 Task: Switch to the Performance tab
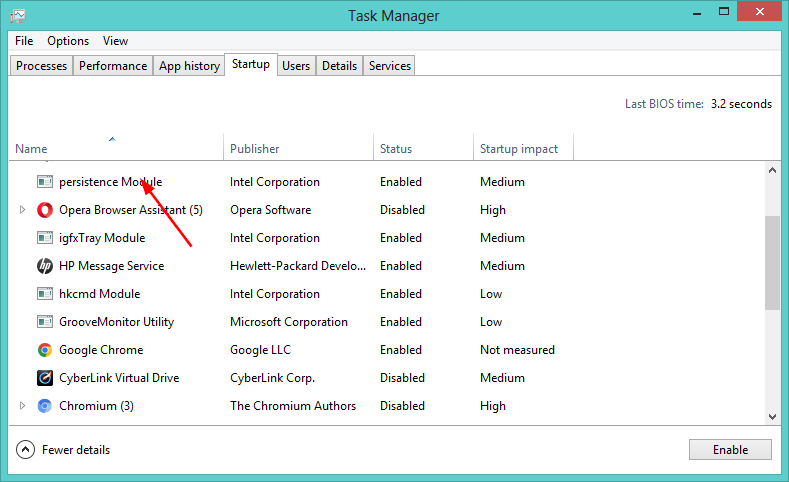tap(113, 66)
